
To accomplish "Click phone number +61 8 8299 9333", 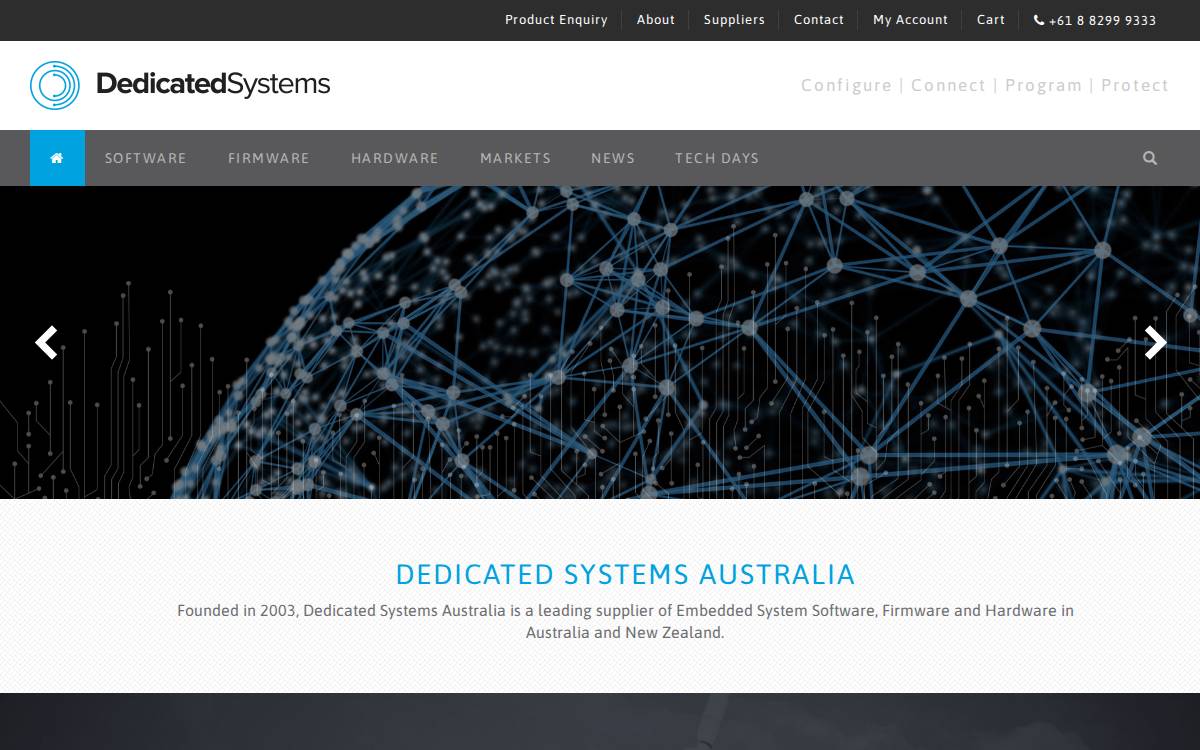I will (1102, 20).
